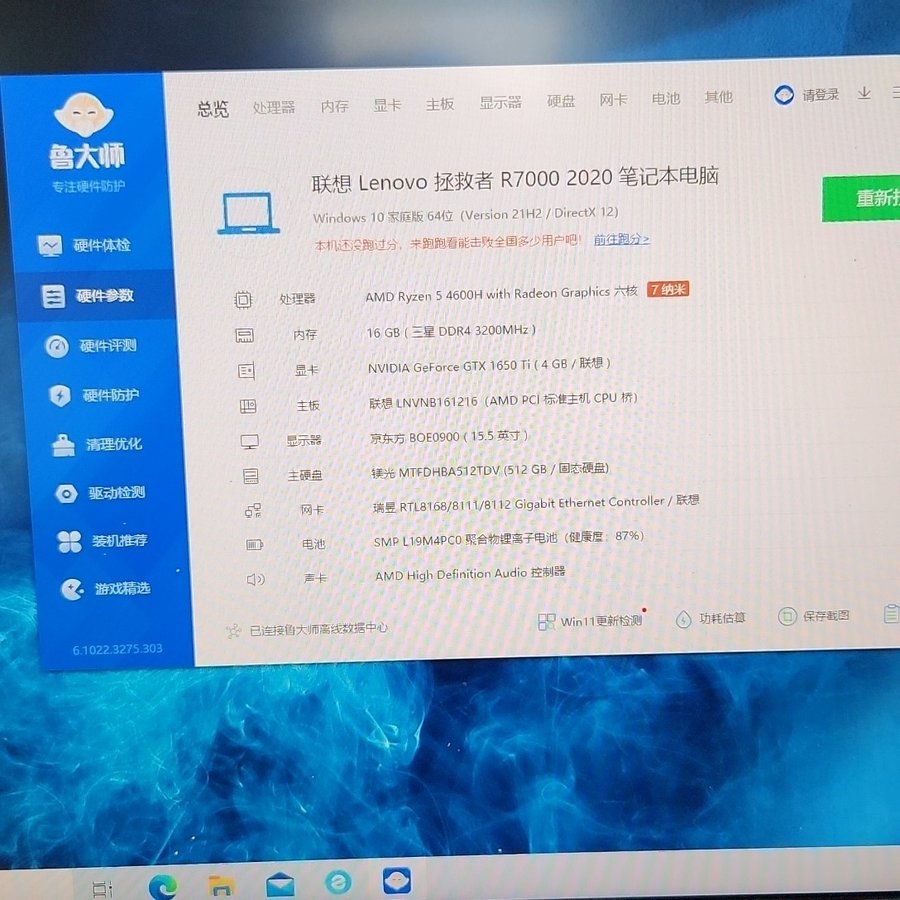Switch to the 主板 tab

point(440,104)
